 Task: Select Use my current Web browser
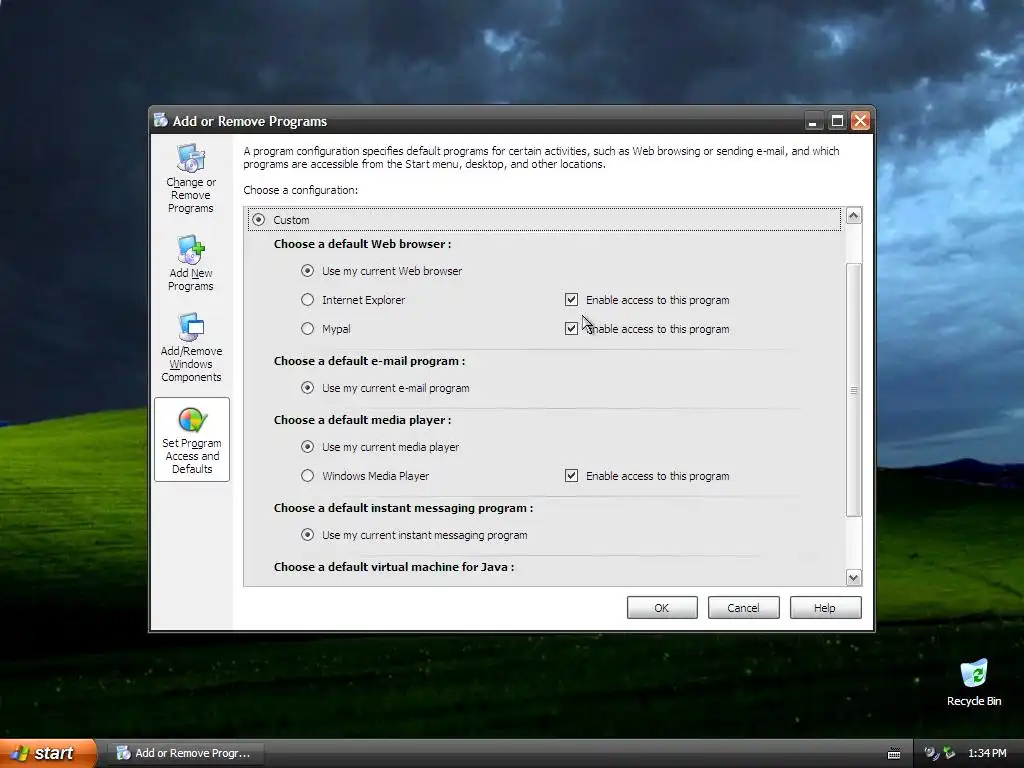click(x=307, y=270)
